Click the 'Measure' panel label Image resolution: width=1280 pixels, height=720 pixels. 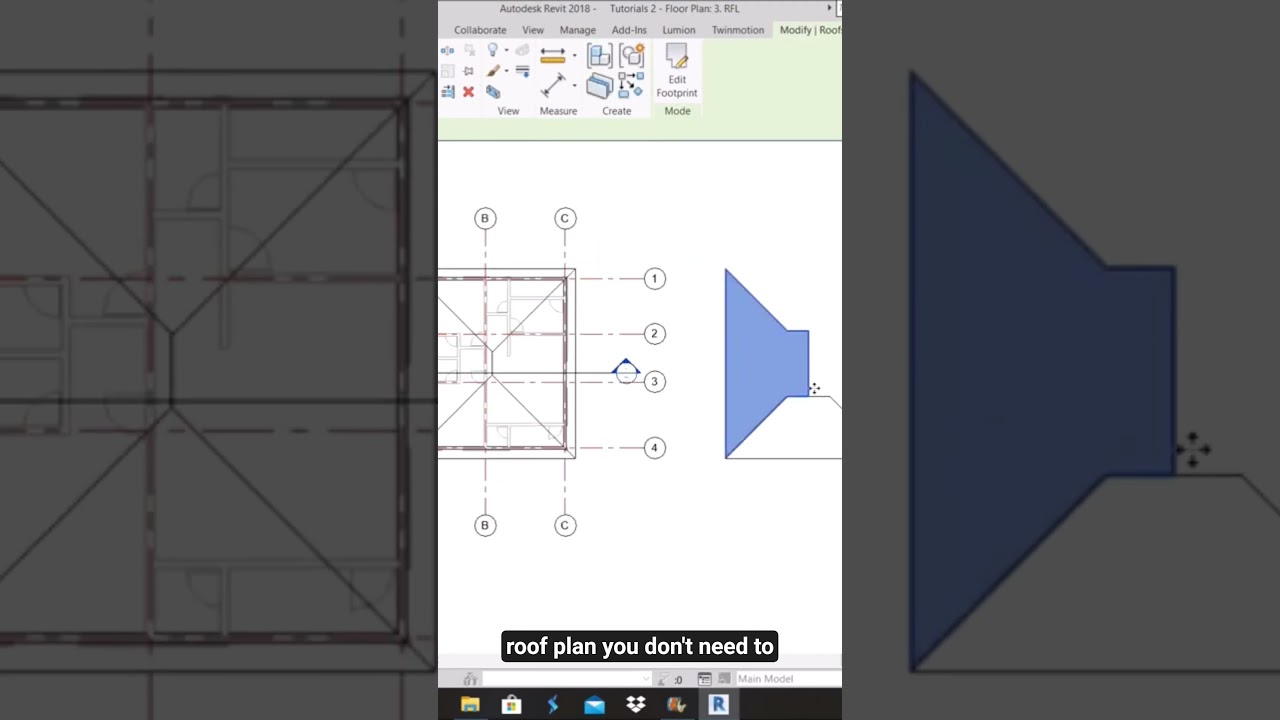[558, 111]
